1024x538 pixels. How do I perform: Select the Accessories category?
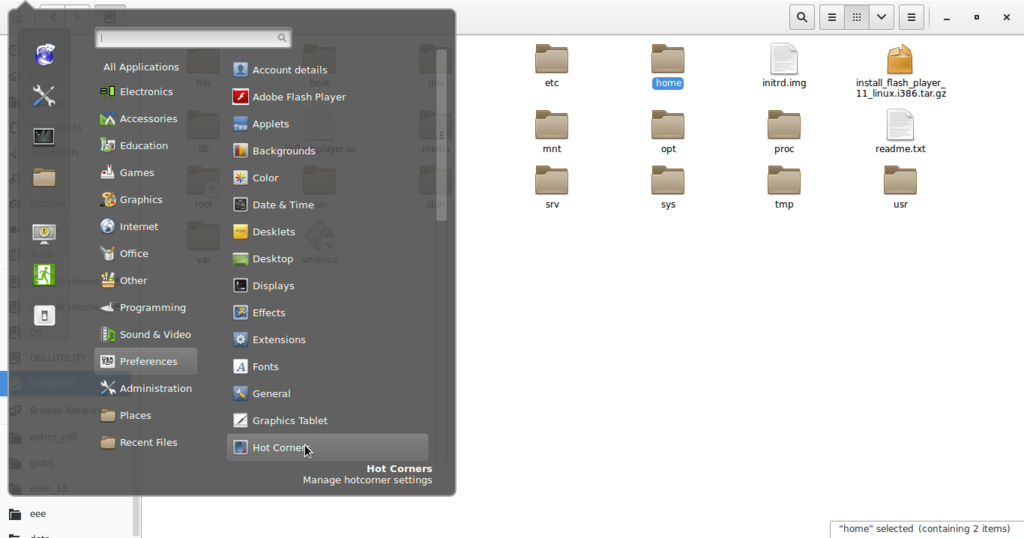[146, 118]
